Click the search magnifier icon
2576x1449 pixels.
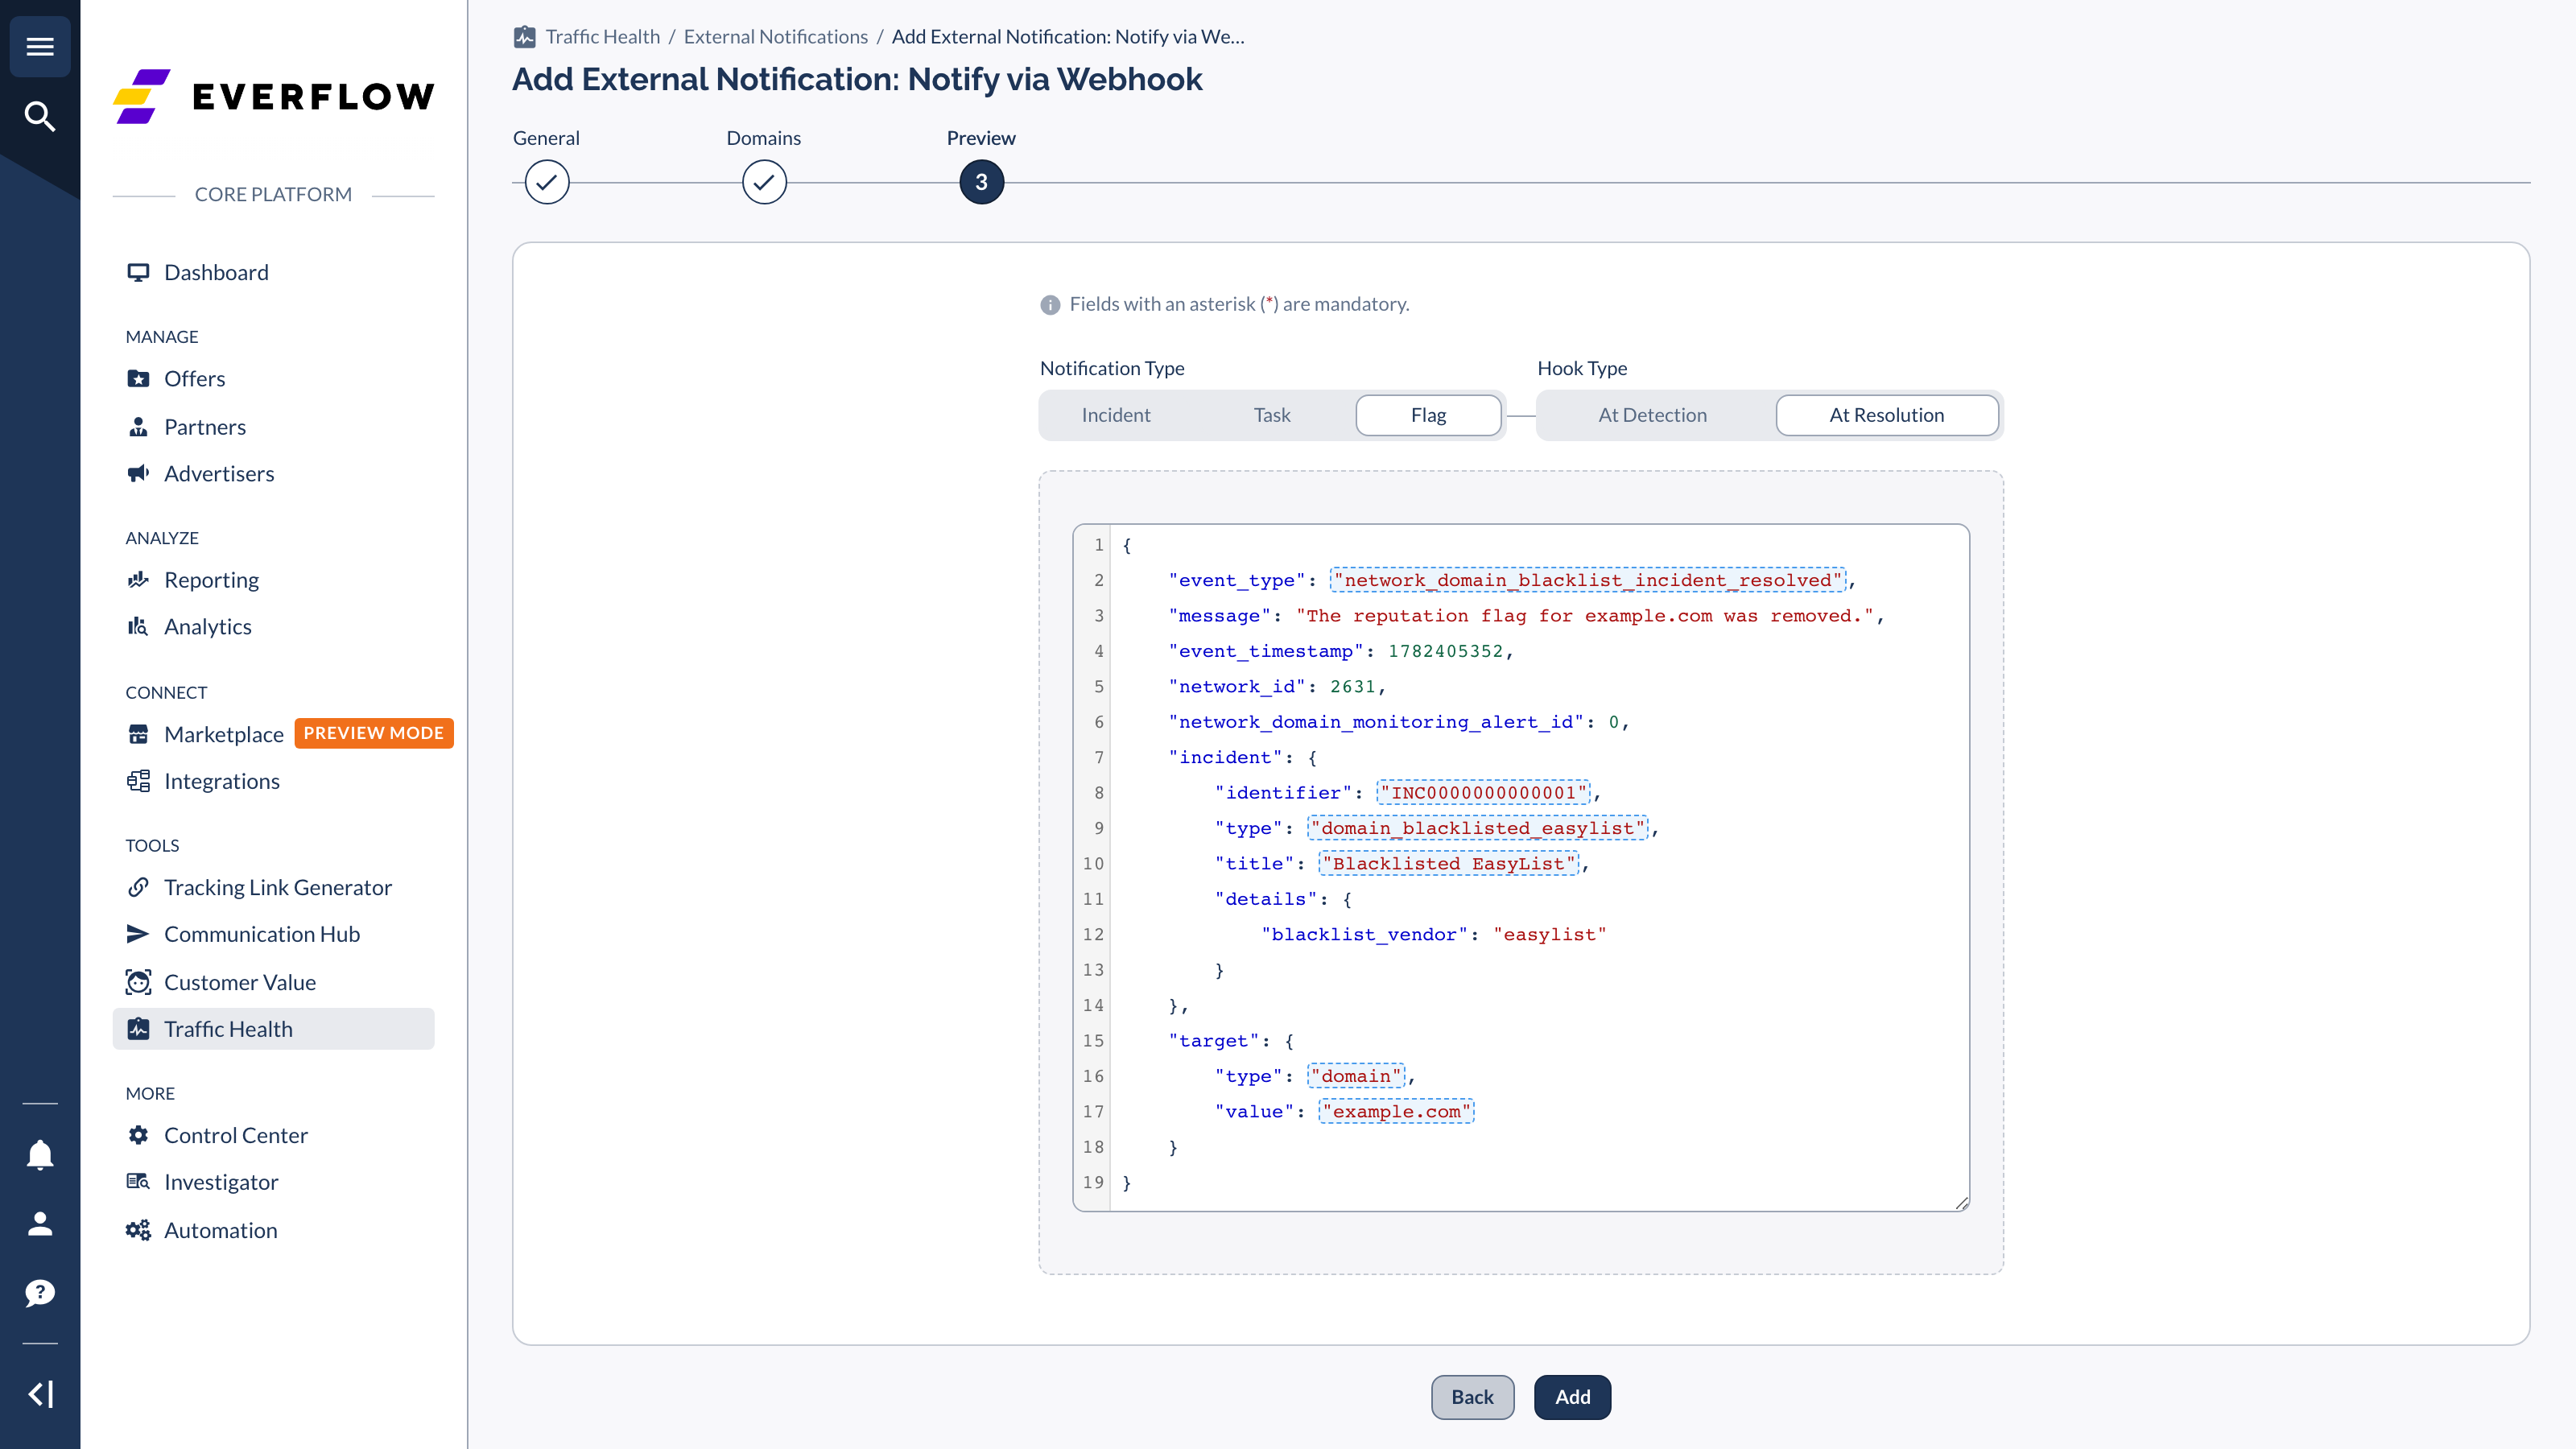coord(40,116)
